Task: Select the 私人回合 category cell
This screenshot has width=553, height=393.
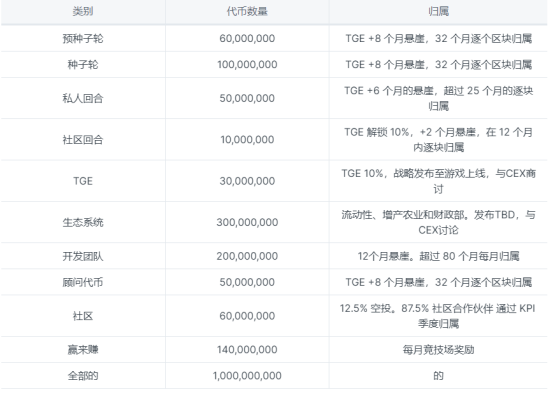Action: coord(83,98)
